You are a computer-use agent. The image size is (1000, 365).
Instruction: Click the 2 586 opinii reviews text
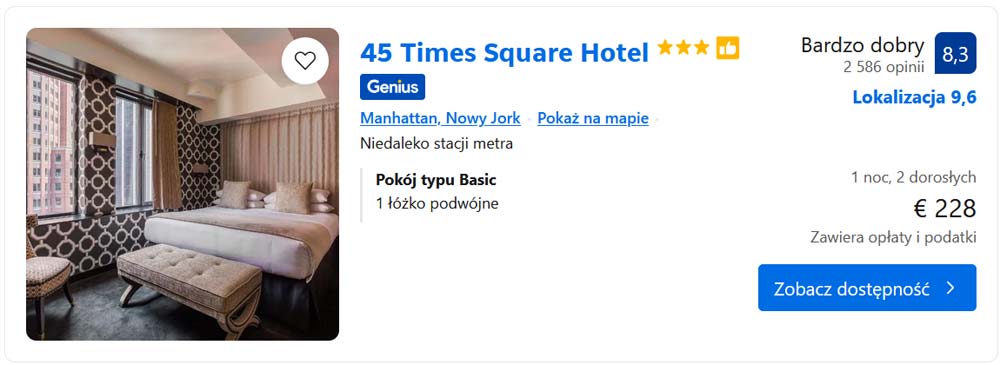883,66
